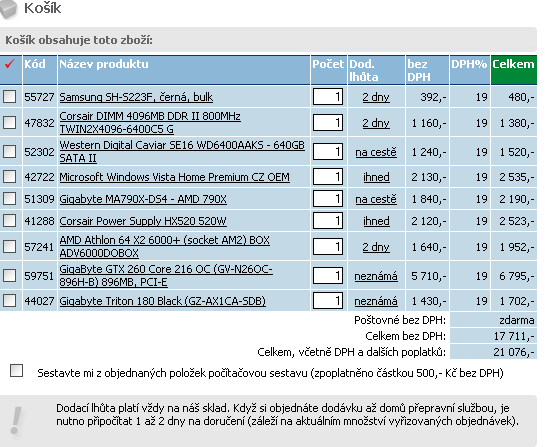Click product code 55727
The height and width of the screenshot is (447, 545).
[39, 97]
